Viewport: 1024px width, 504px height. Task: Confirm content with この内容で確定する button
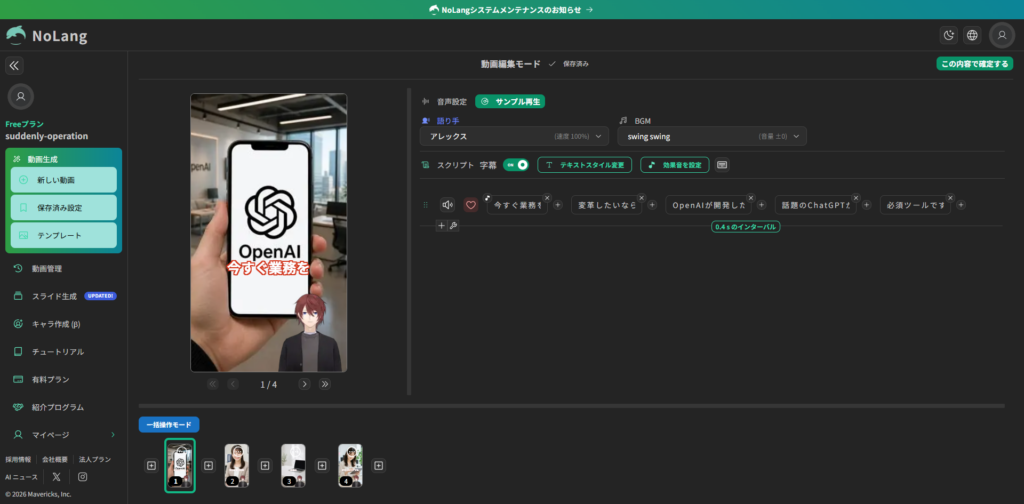[974, 64]
